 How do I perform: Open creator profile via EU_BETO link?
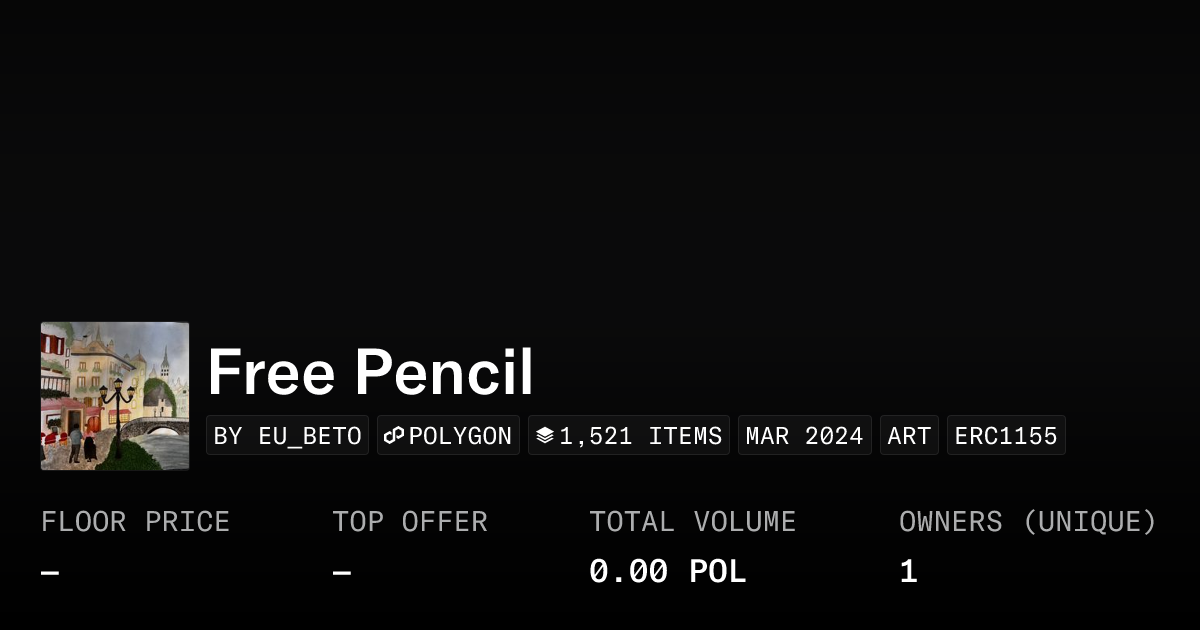(310, 435)
